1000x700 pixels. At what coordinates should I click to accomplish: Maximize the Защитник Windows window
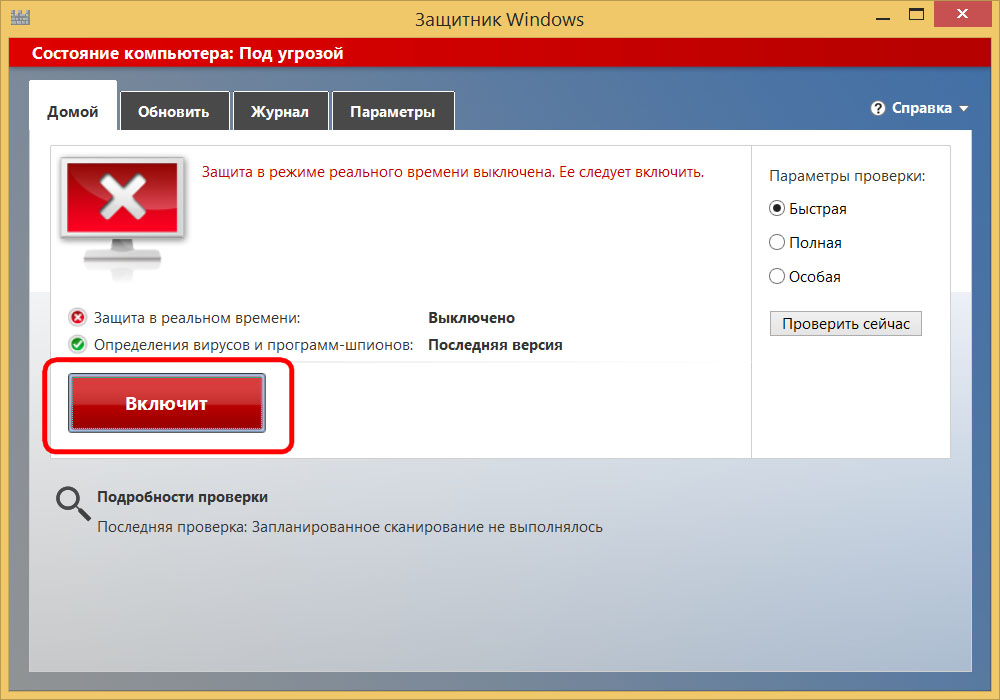(x=916, y=15)
